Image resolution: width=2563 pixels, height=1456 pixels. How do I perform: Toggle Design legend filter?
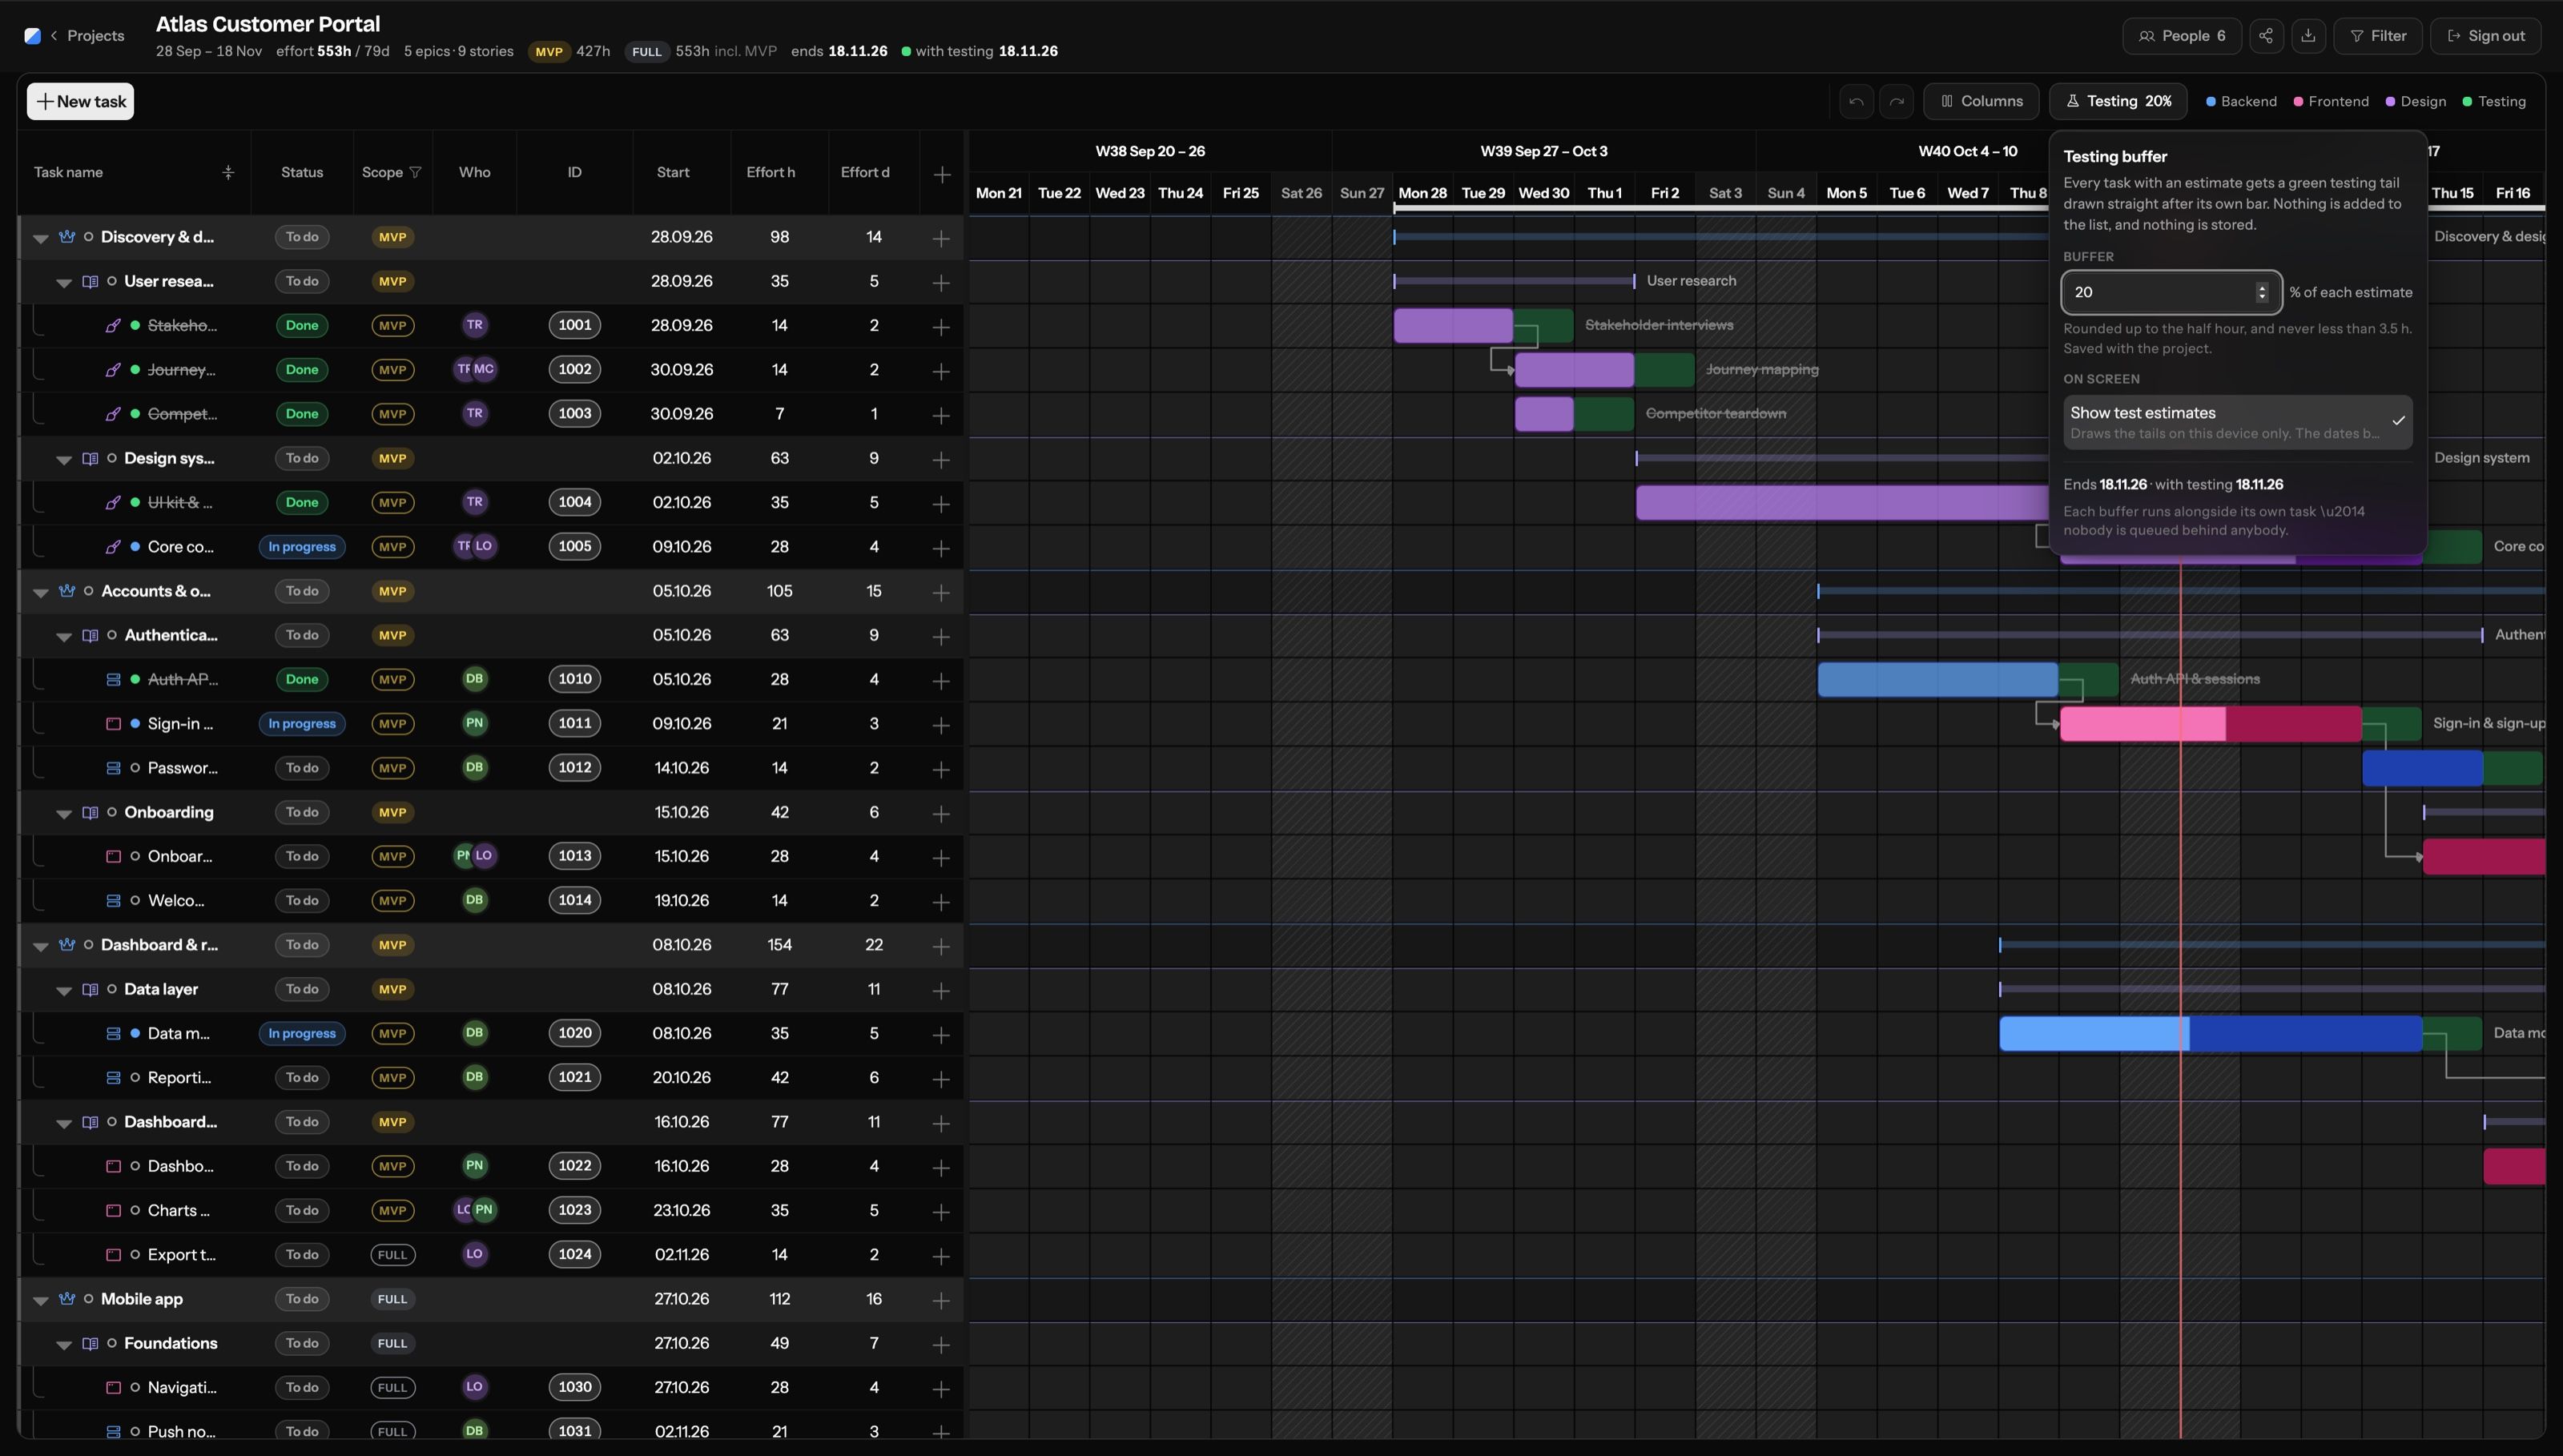(2416, 101)
